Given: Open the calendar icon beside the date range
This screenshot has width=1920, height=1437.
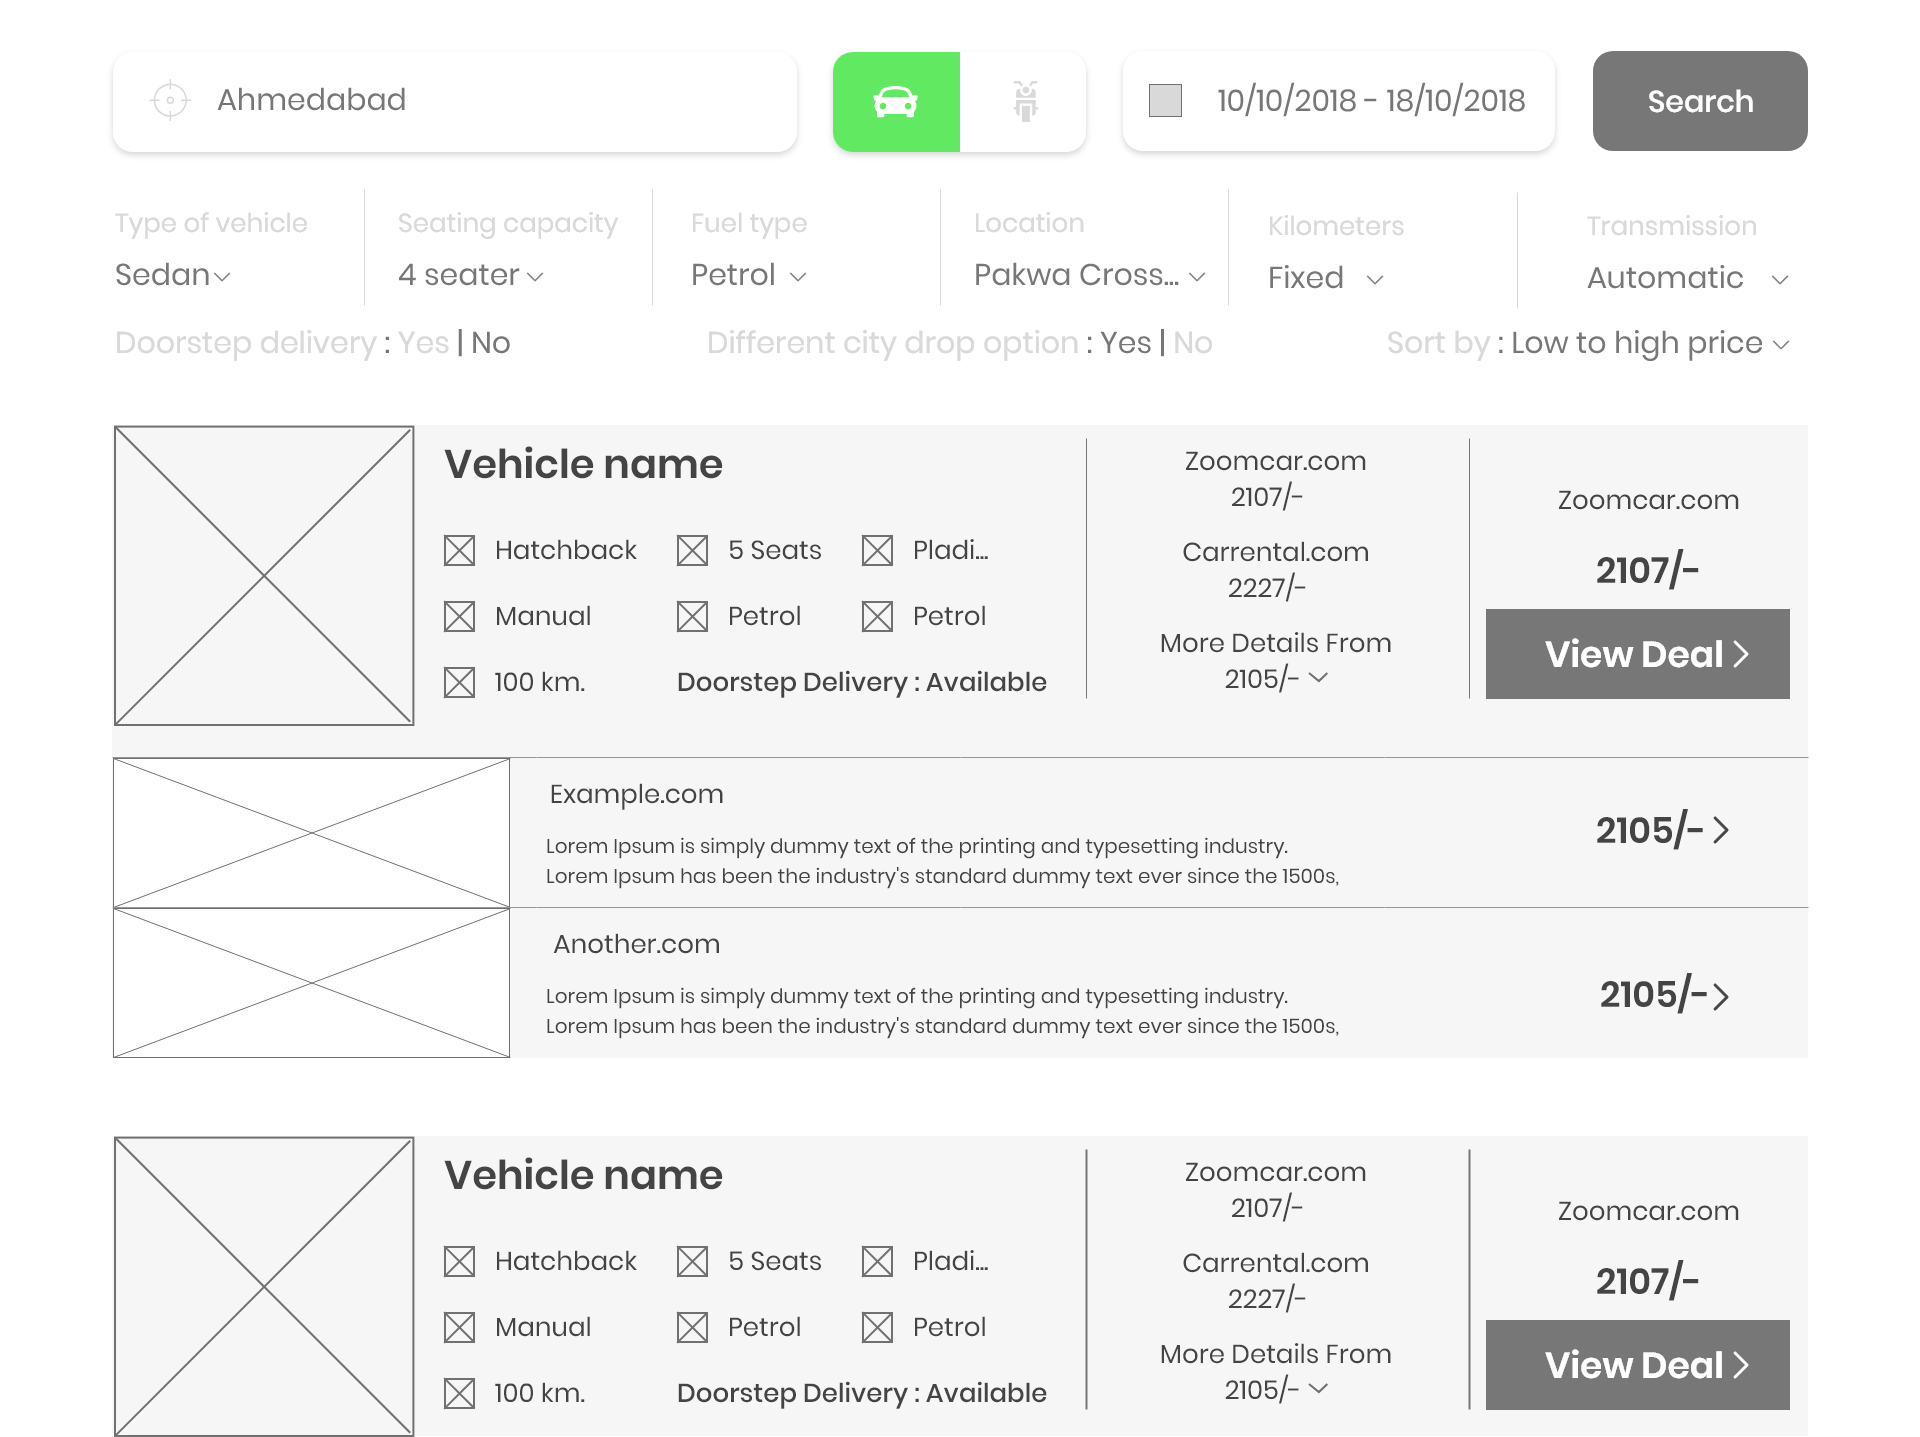Looking at the screenshot, I should coord(1165,100).
